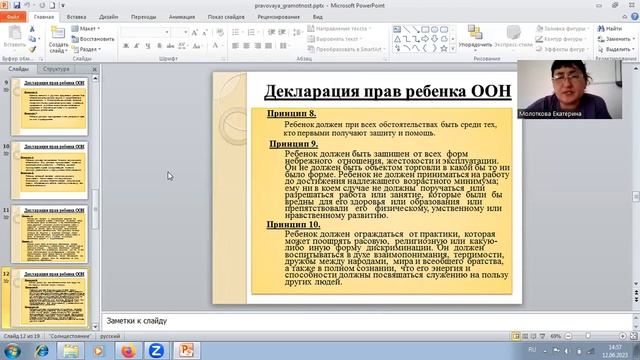This screenshot has width=640, height=360.
Task: Toggle Italic (К) formatting
Action: point(137,46)
